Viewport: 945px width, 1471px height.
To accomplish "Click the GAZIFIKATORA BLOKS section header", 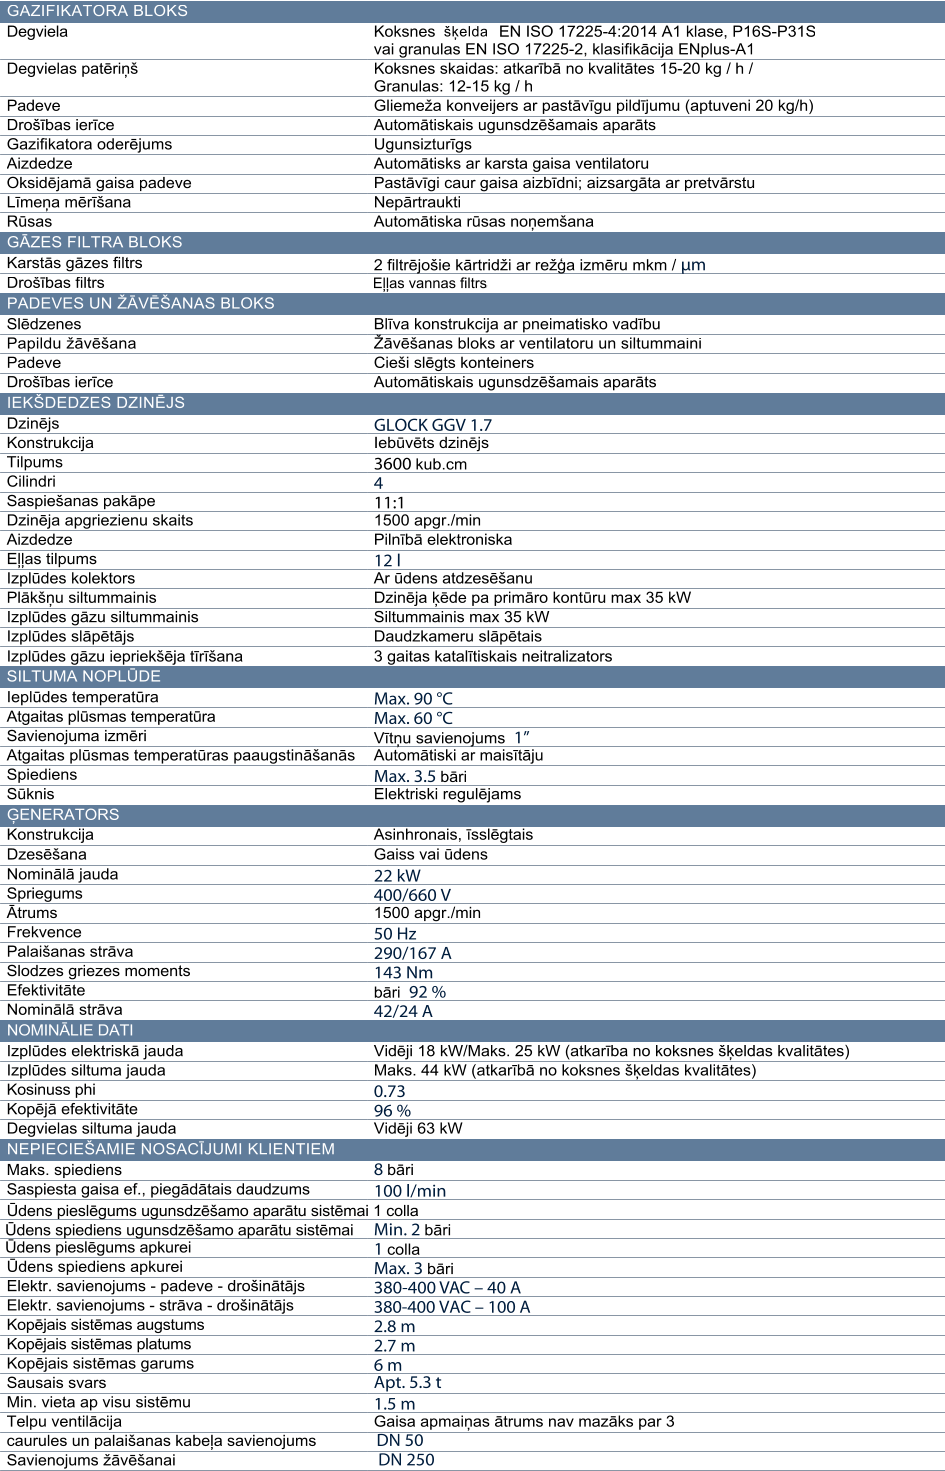I will (x=472, y=11).
